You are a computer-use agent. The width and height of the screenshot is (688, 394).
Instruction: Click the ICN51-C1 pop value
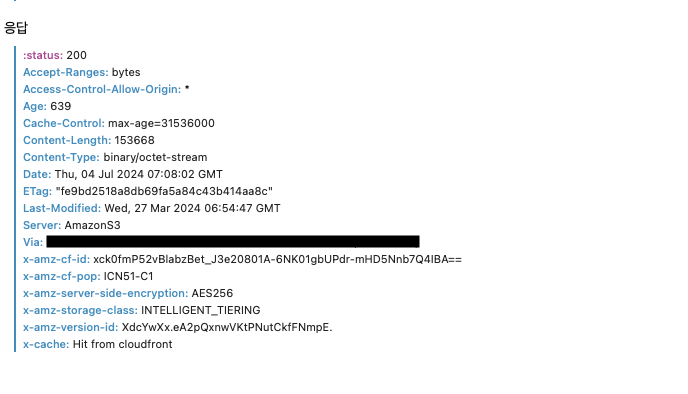[128, 276]
